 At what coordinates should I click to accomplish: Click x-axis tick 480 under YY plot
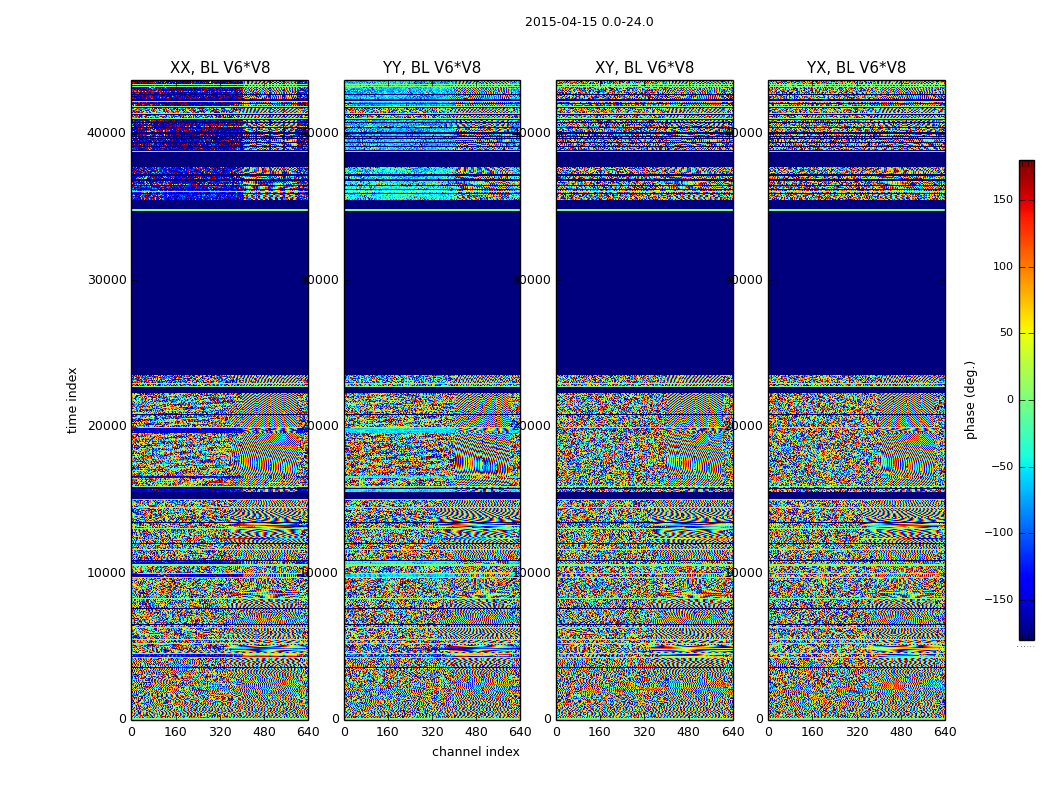pos(476,732)
